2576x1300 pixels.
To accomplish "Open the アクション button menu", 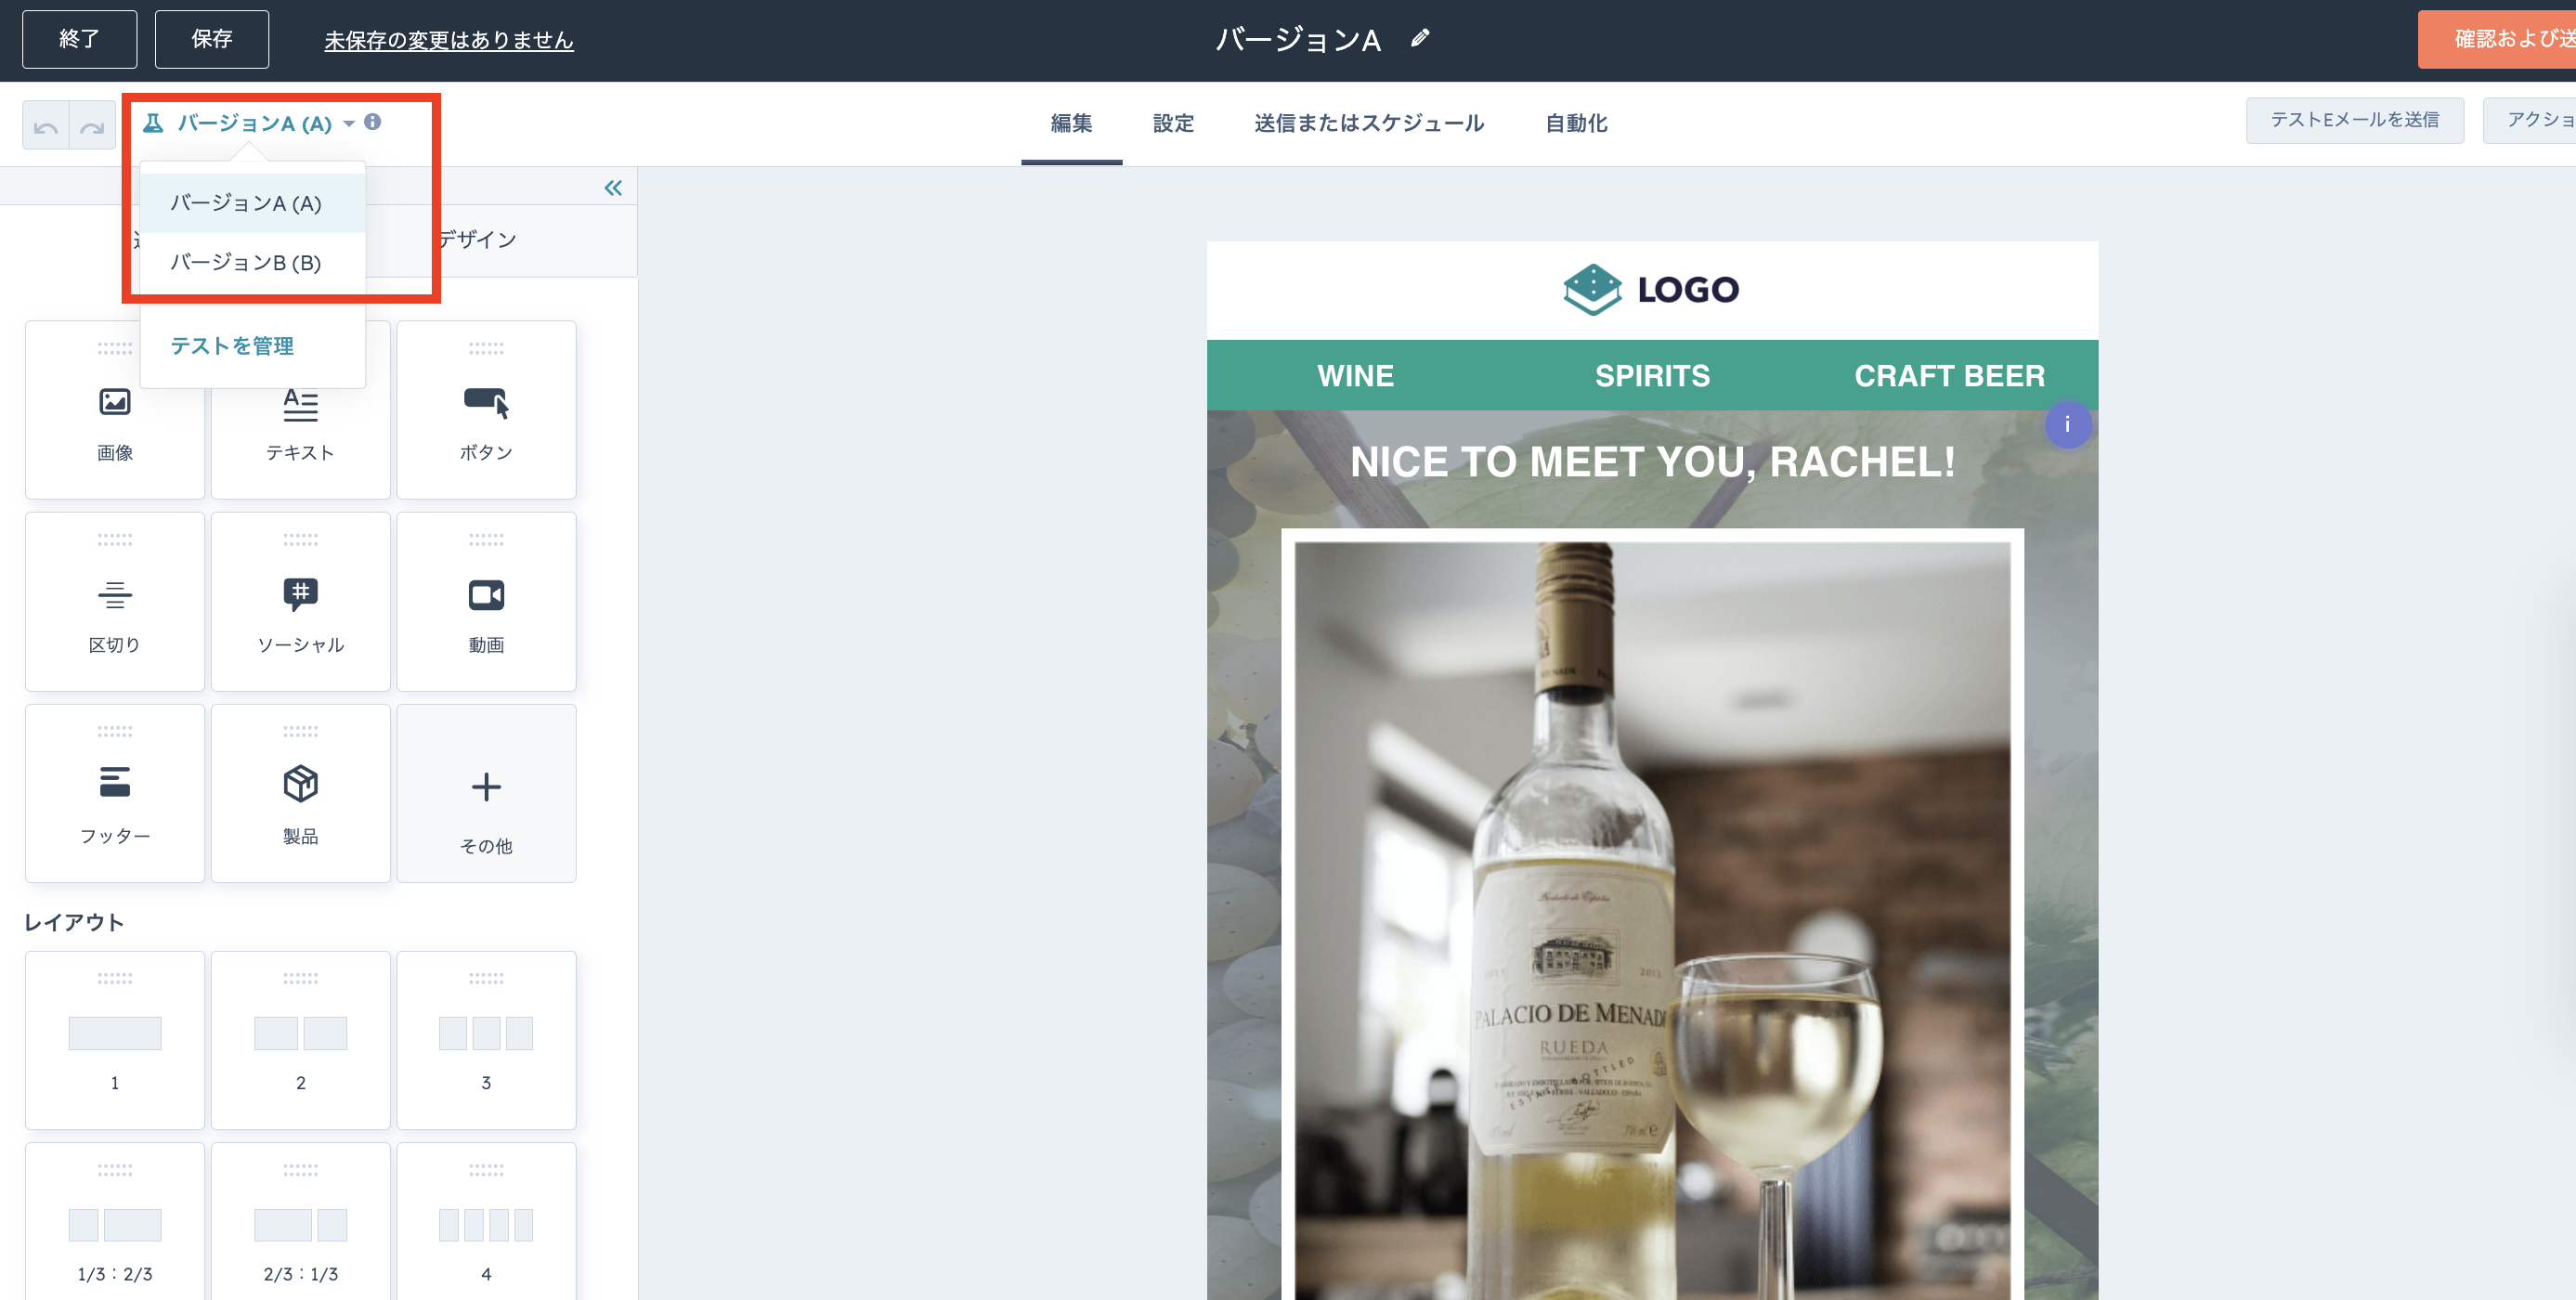I will tap(2531, 120).
